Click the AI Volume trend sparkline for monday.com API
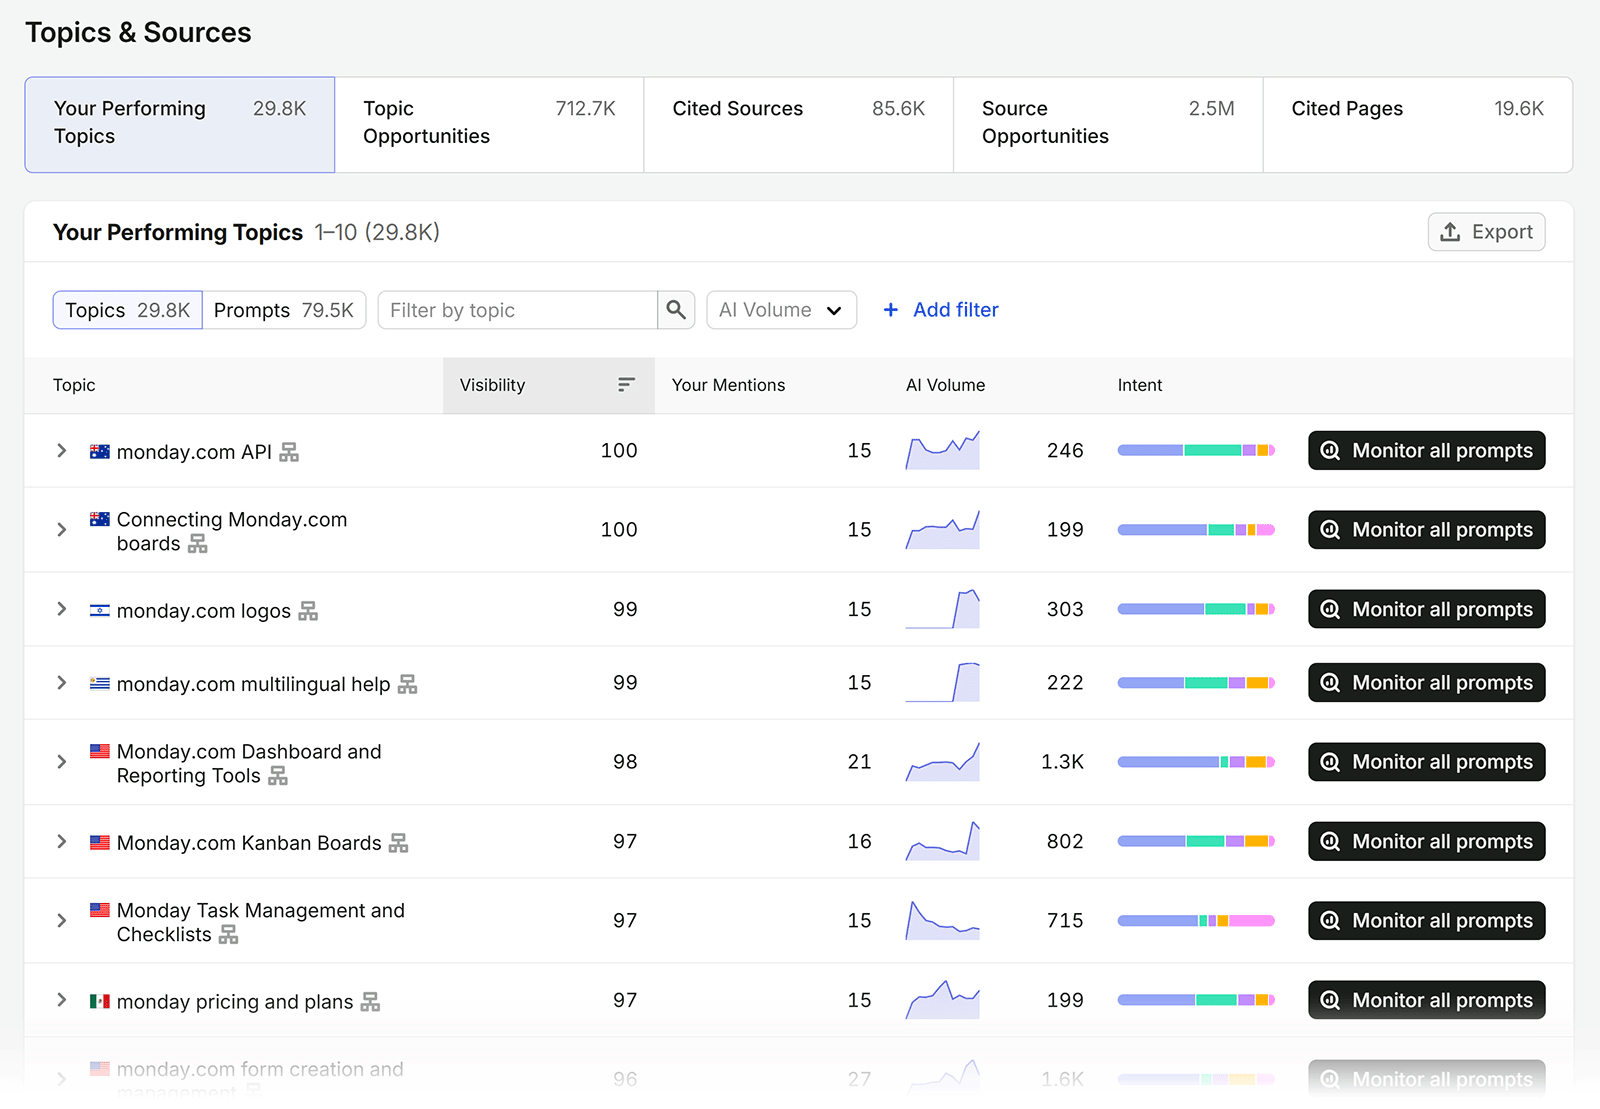Screen dimensions: 1600x1109 pyautogui.click(x=942, y=450)
